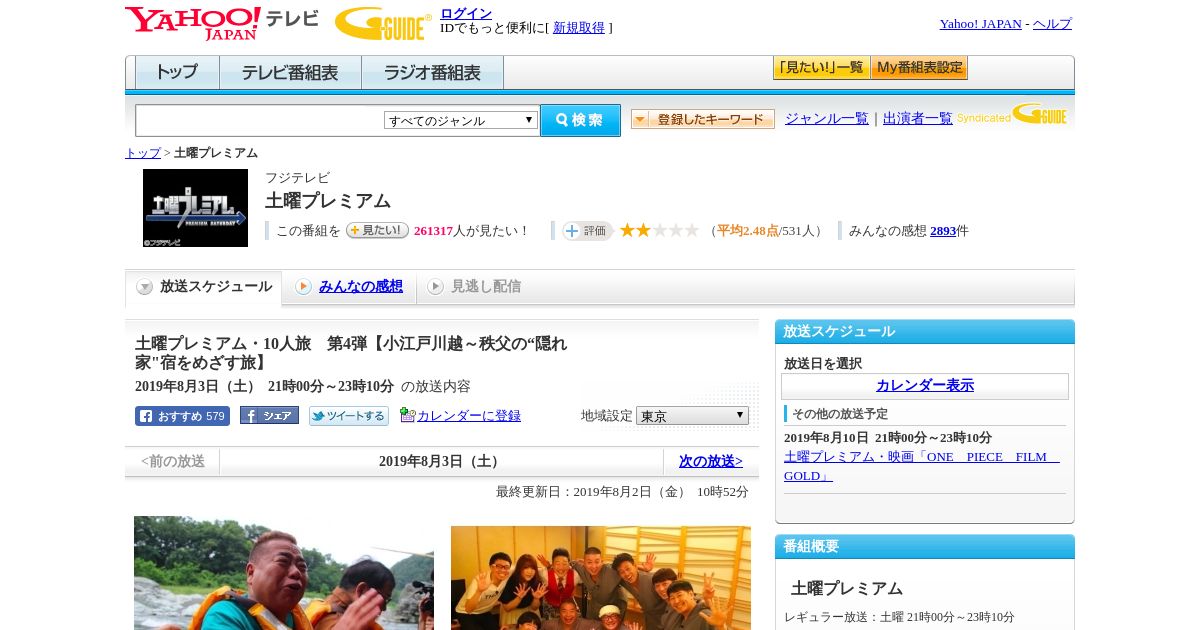Image resolution: width=1200 pixels, height=630 pixels.
Task: Open the ラジオ番組表 navigation tab
Action: (x=432, y=72)
